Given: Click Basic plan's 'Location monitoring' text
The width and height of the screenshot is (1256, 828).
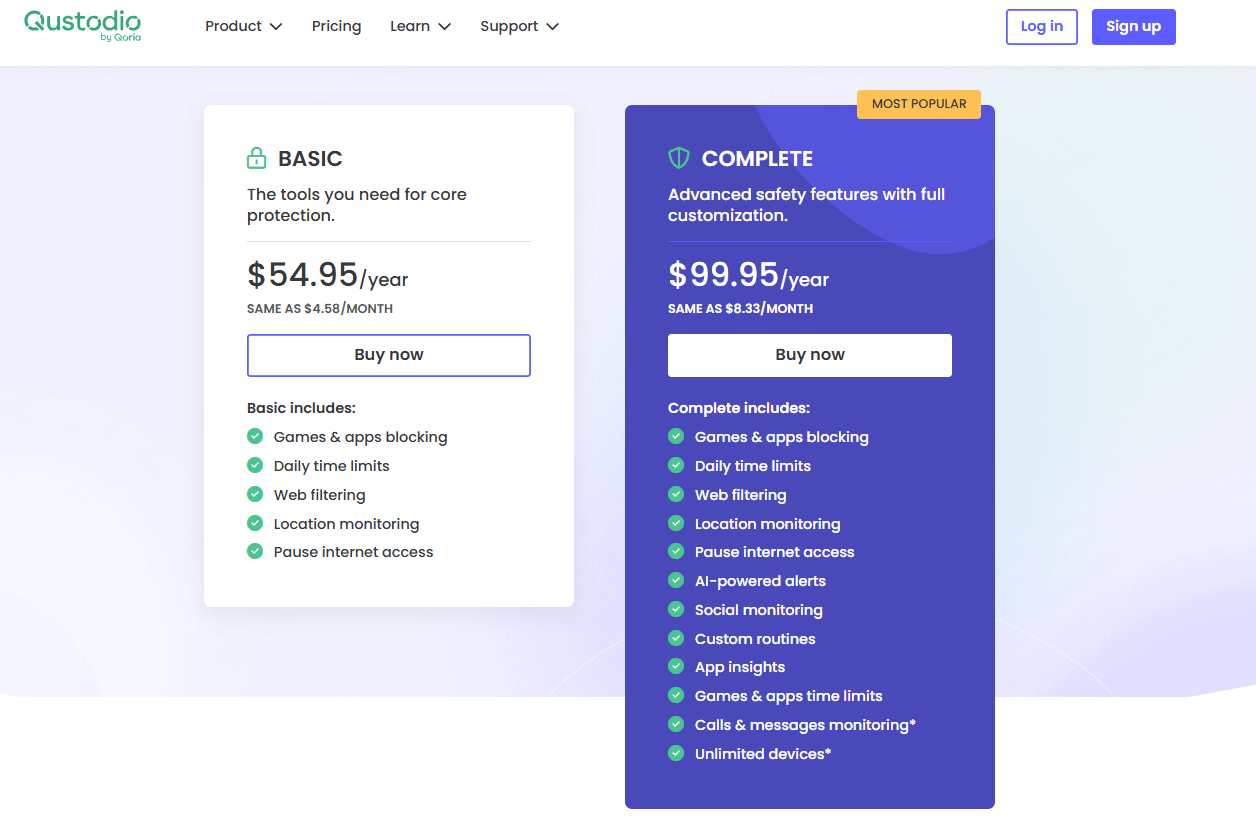Looking at the screenshot, I should [x=346, y=524].
